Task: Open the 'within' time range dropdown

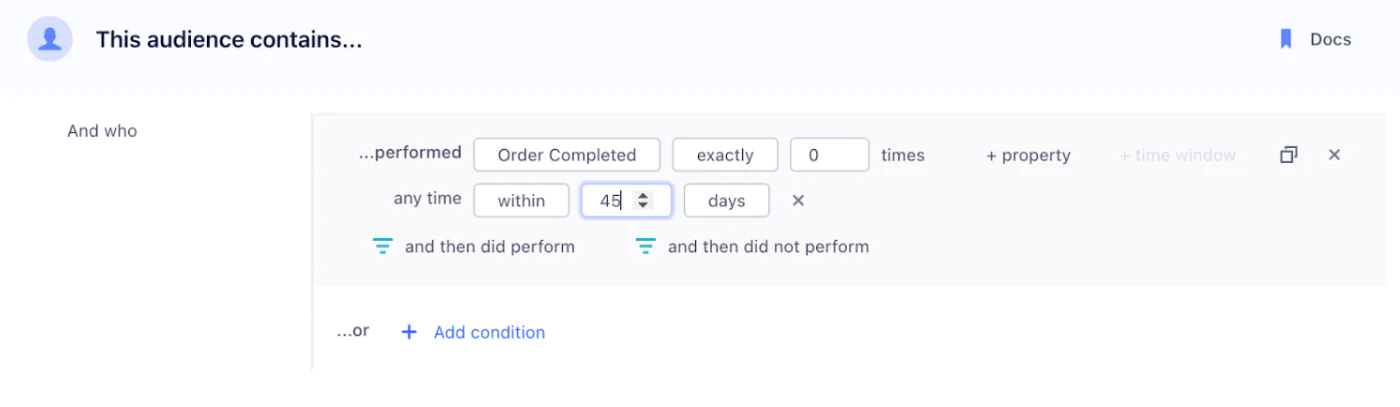Action: pyautogui.click(x=521, y=201)
